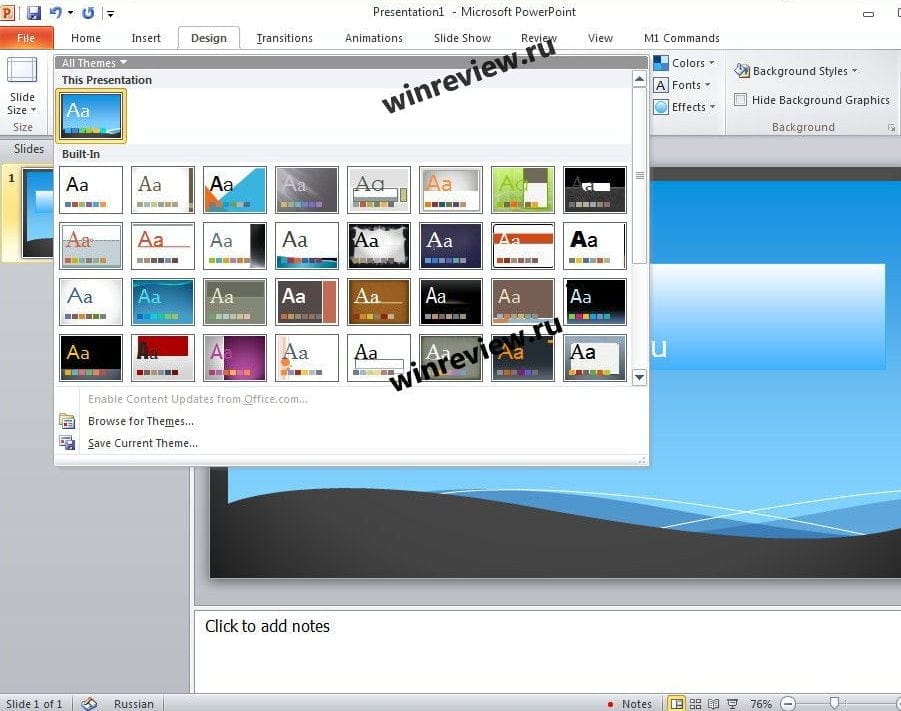Click the zoom out minus button
The width and height of the screenshot is (901, 711).
coord(788,704)
